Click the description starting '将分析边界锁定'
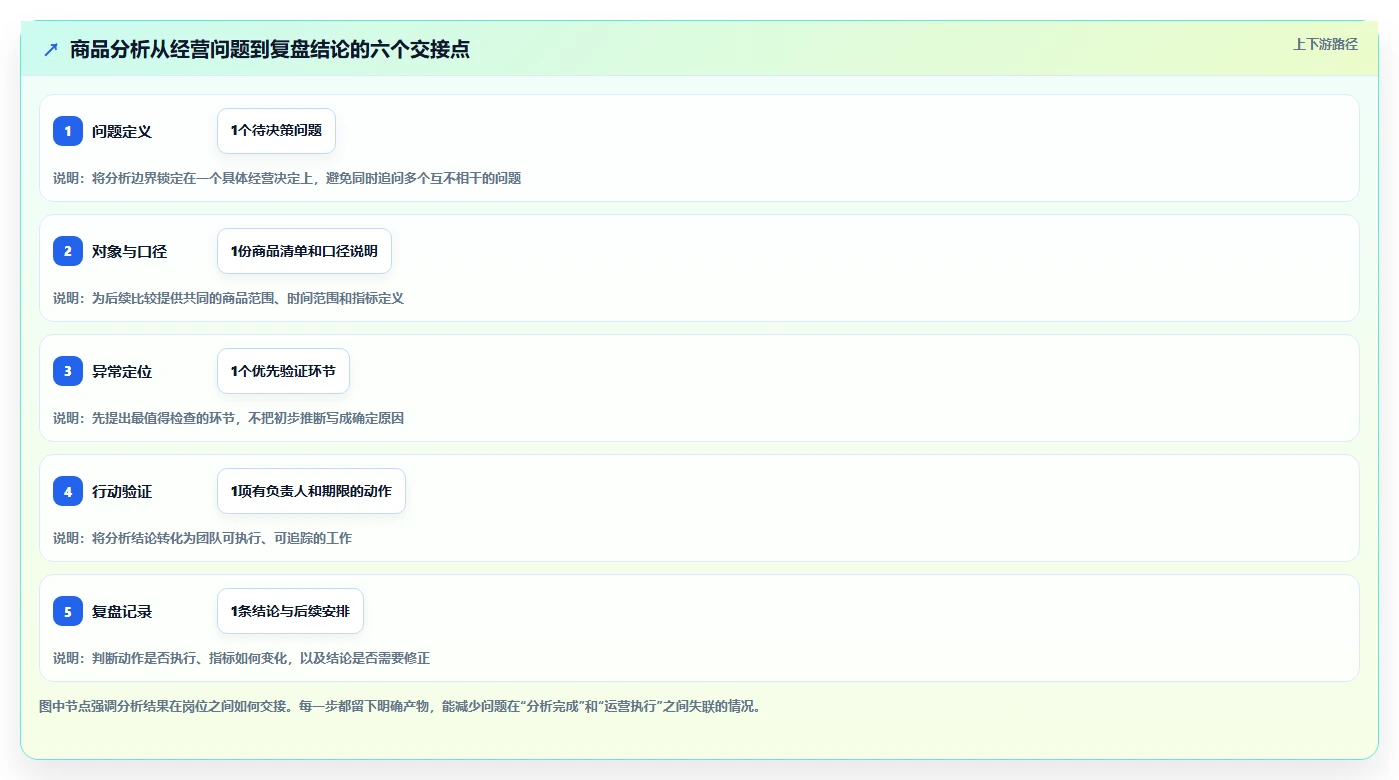This screenshot has width=1399, height=780. tap(287, 178)
